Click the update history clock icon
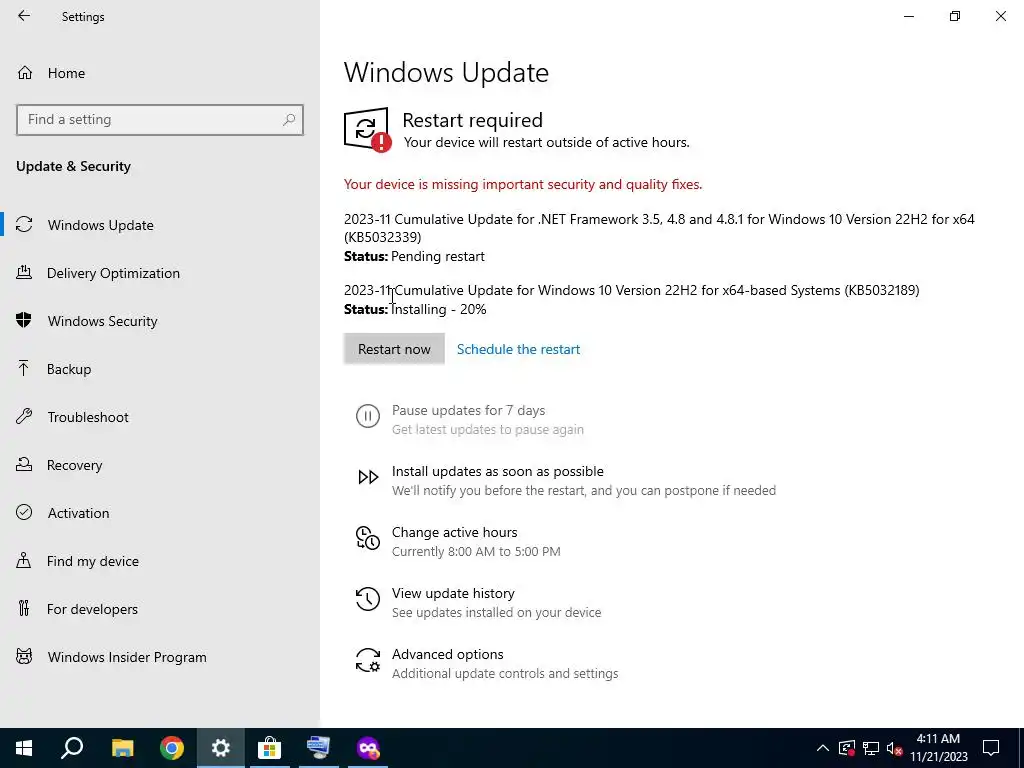The width and height of the screenshot is (1024, 768). pos(368,599)
